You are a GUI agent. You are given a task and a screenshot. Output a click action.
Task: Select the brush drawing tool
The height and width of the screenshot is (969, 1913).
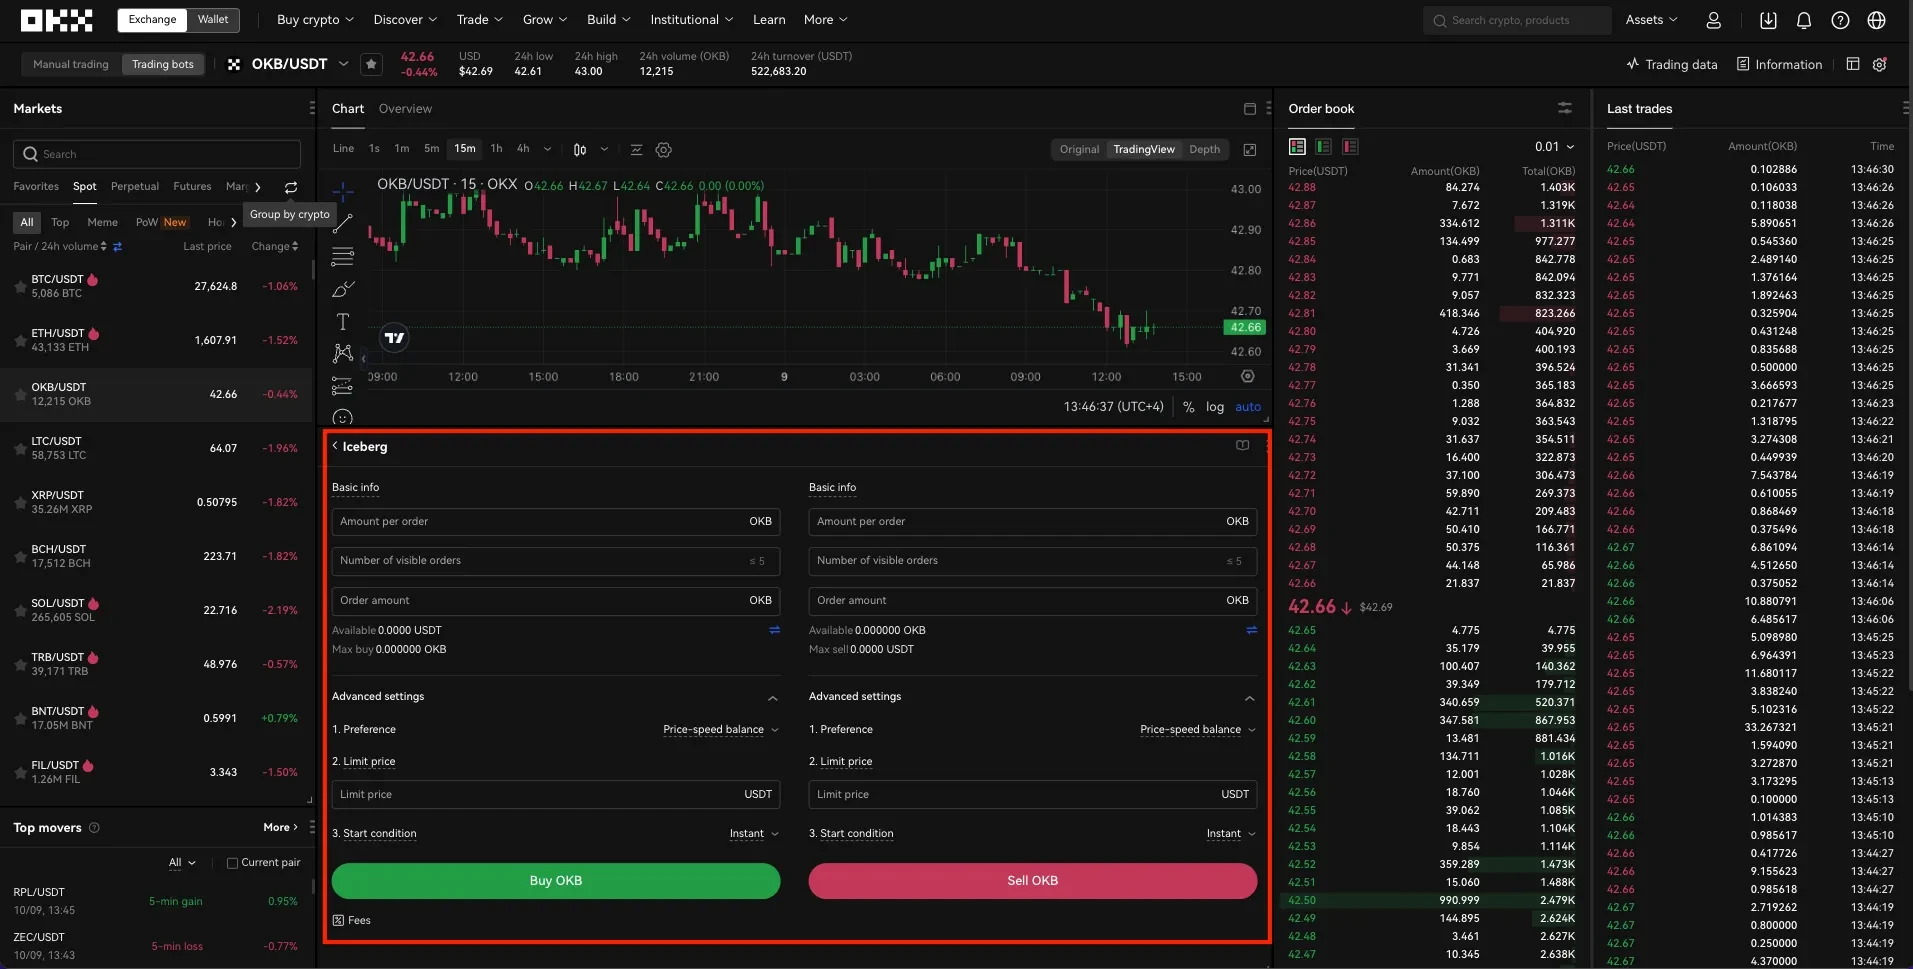click(x=343, y=289)
